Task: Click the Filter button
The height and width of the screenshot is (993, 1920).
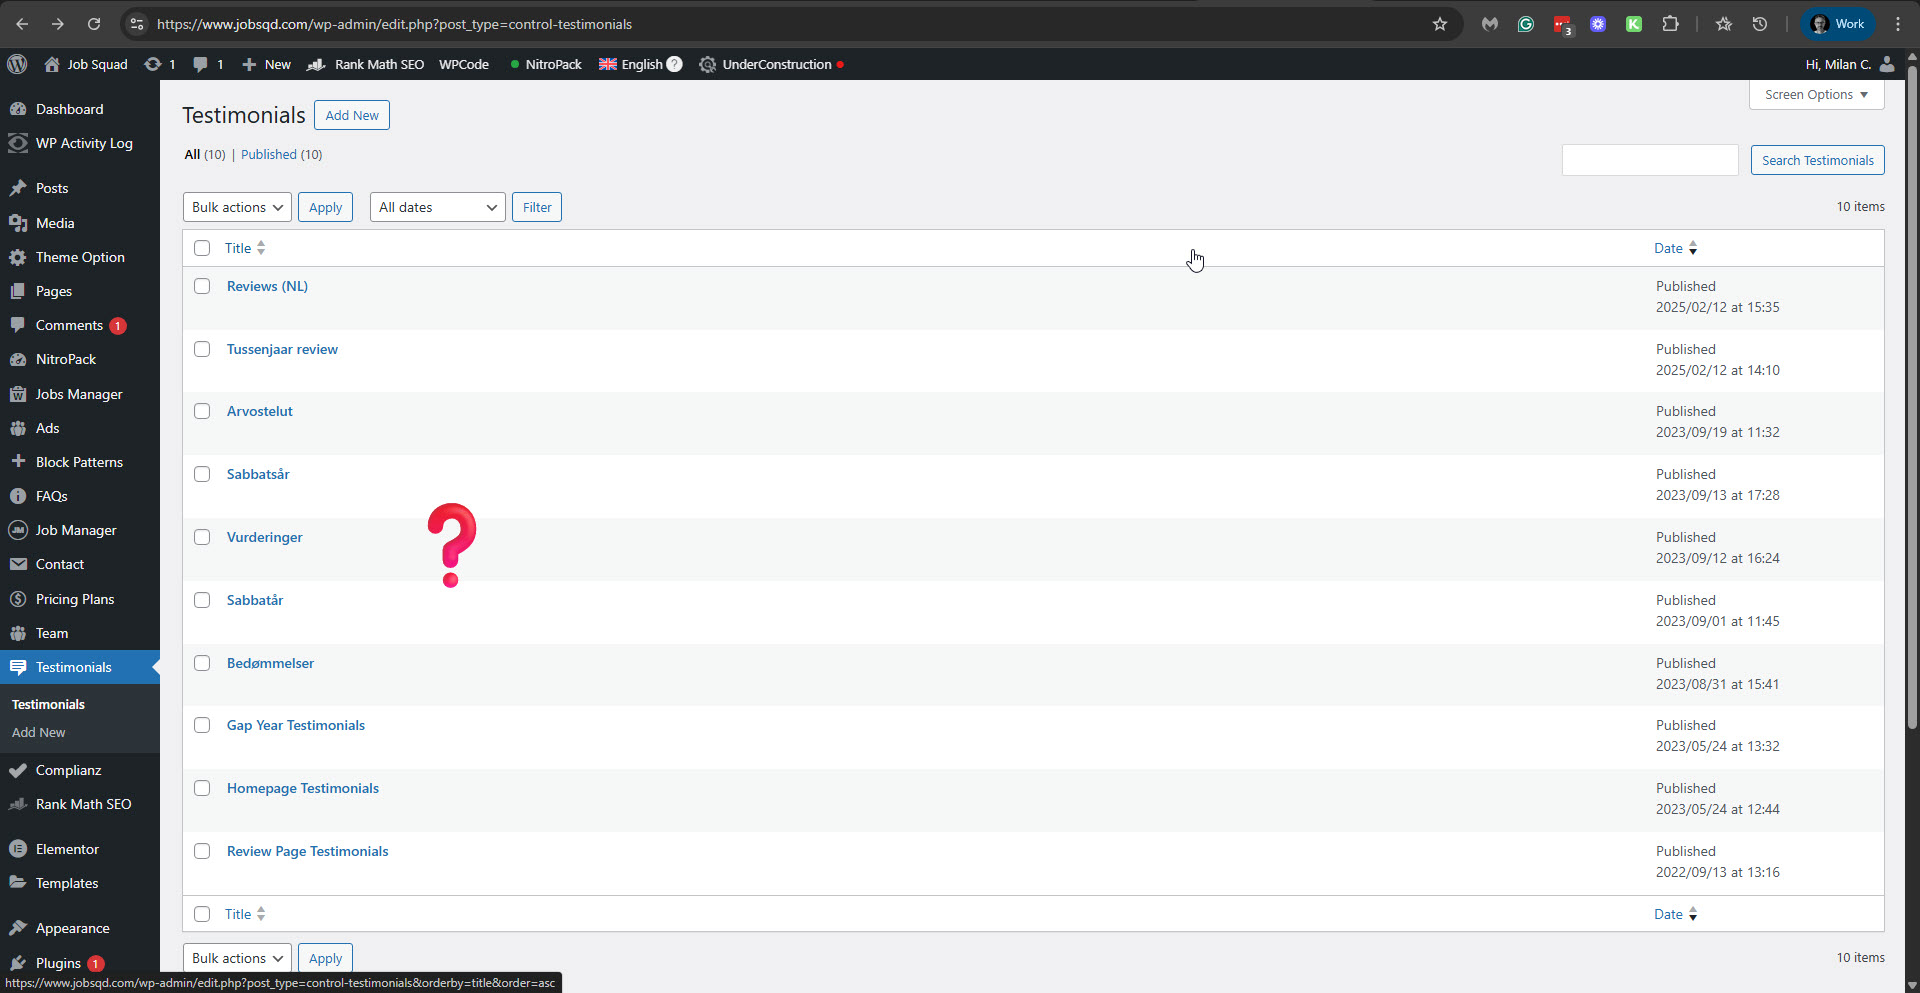Action: [x=537, y=207]
